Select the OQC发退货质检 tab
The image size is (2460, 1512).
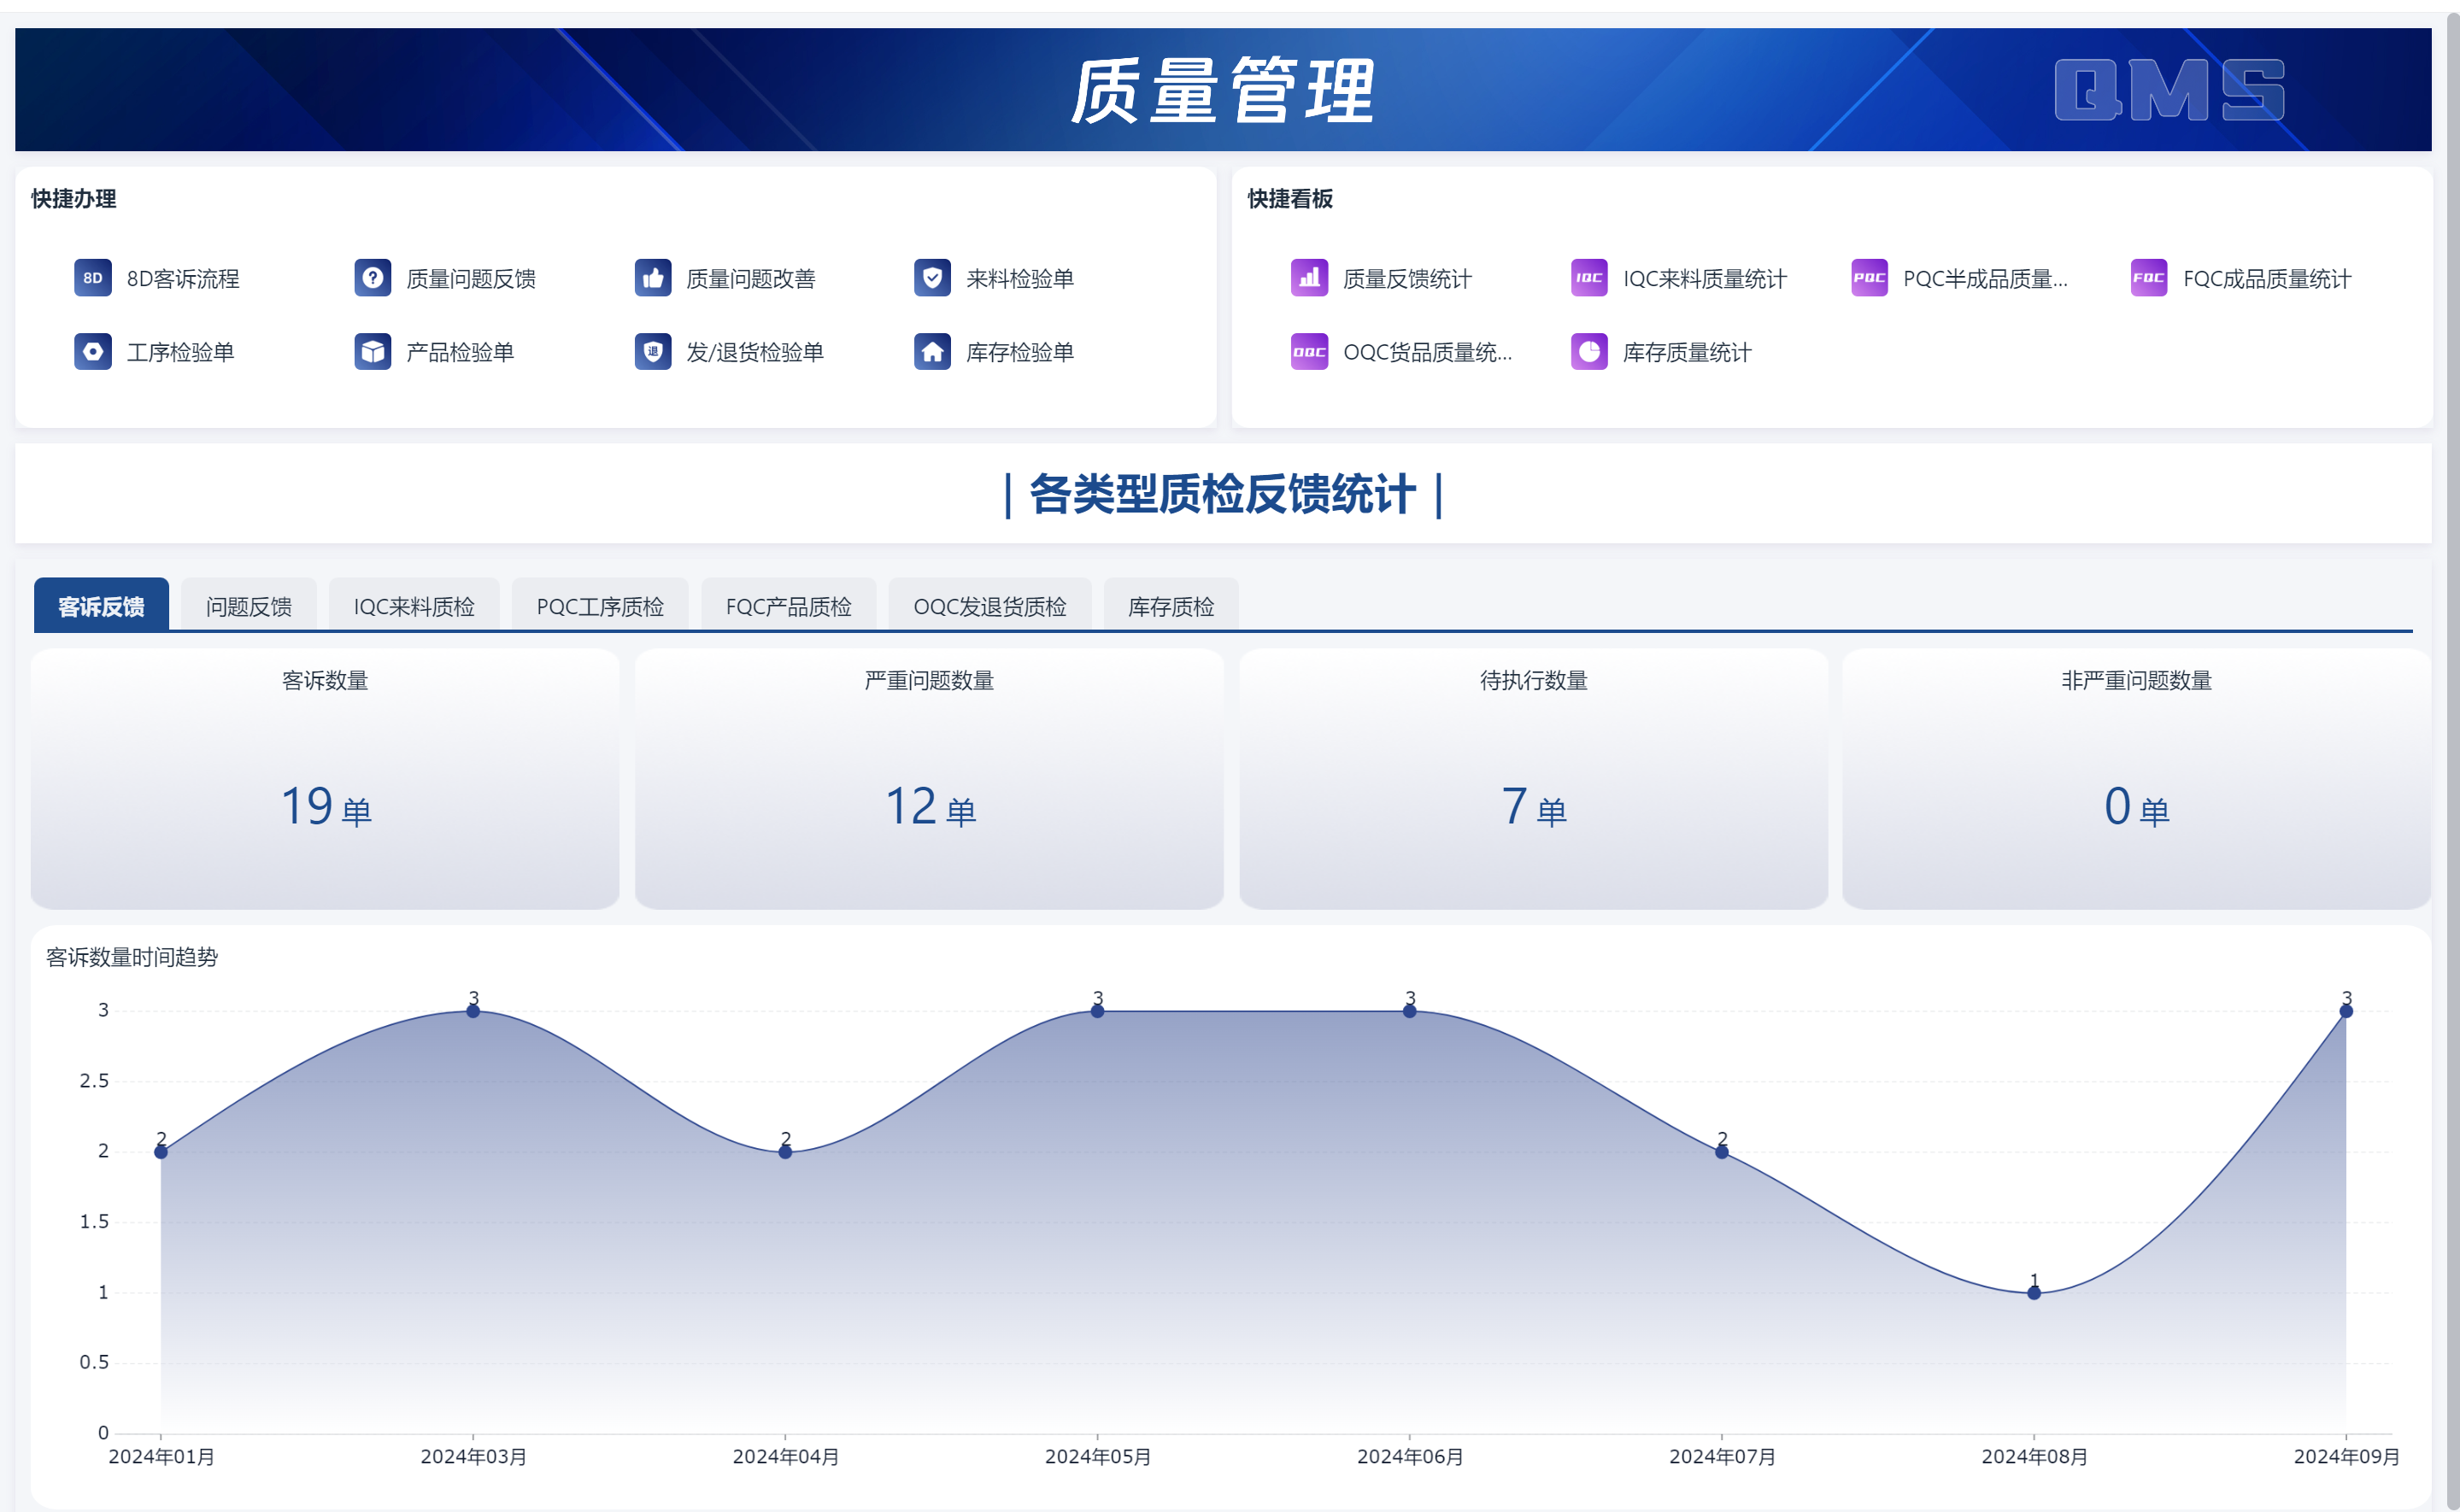990,606
